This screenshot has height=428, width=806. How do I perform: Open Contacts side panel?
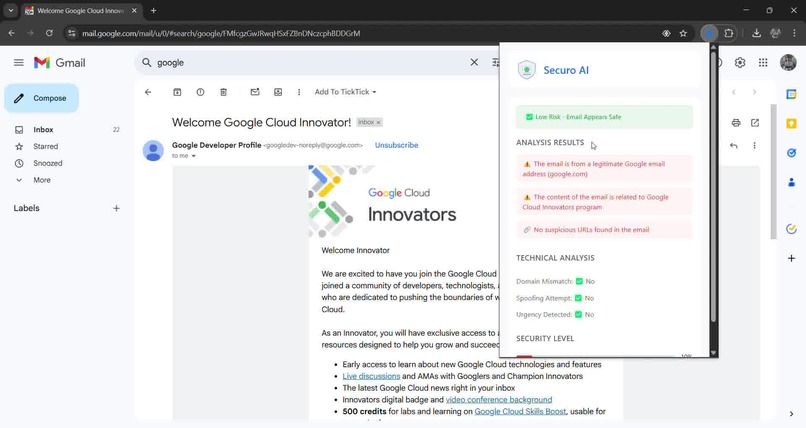point(791,182)
